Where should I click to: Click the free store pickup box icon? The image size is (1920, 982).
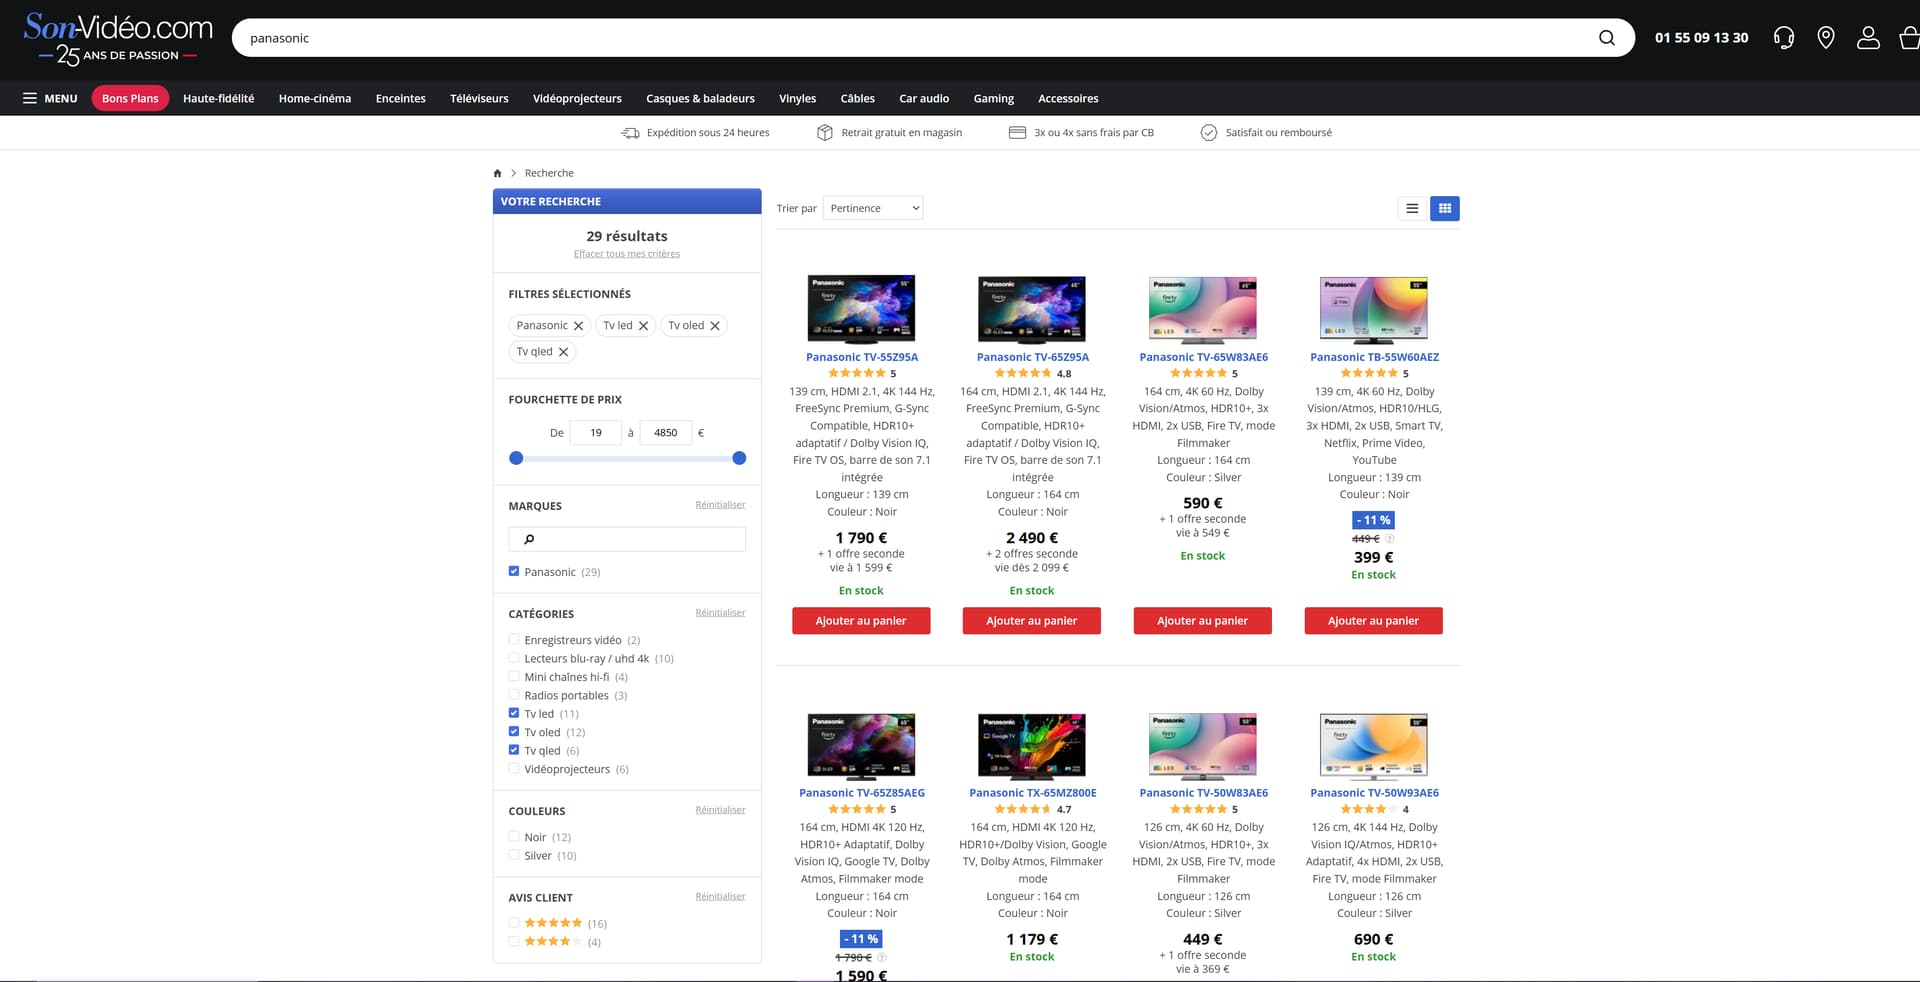[825, 132]
